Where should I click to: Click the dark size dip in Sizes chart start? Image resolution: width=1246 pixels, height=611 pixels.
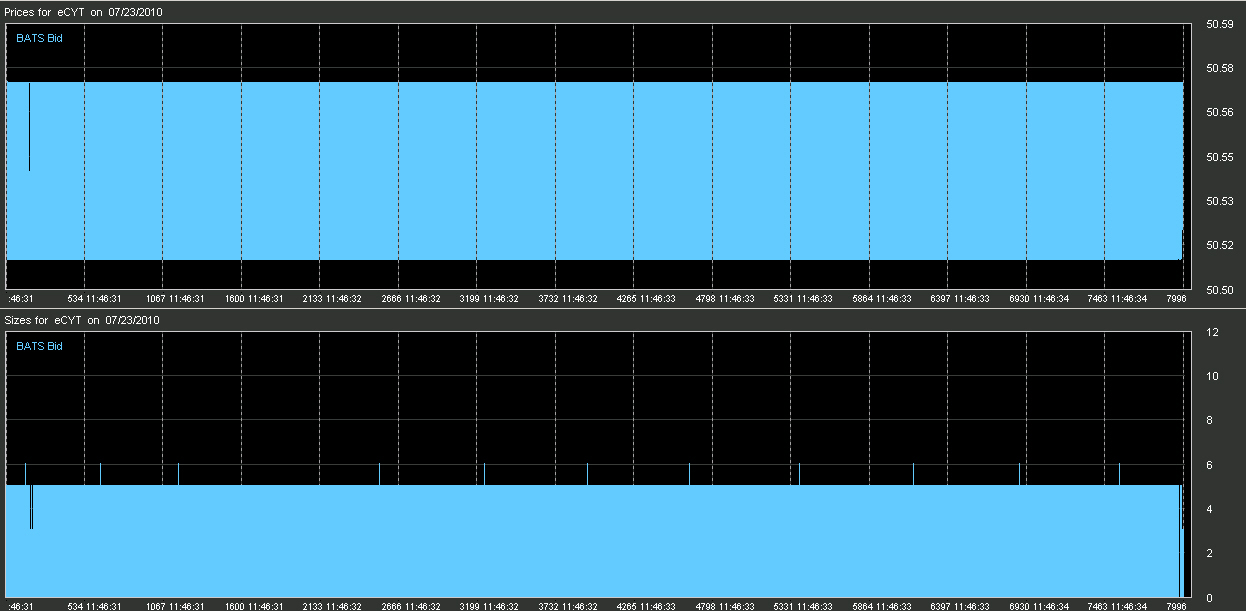pyautogui.click(x=32, y=507)
